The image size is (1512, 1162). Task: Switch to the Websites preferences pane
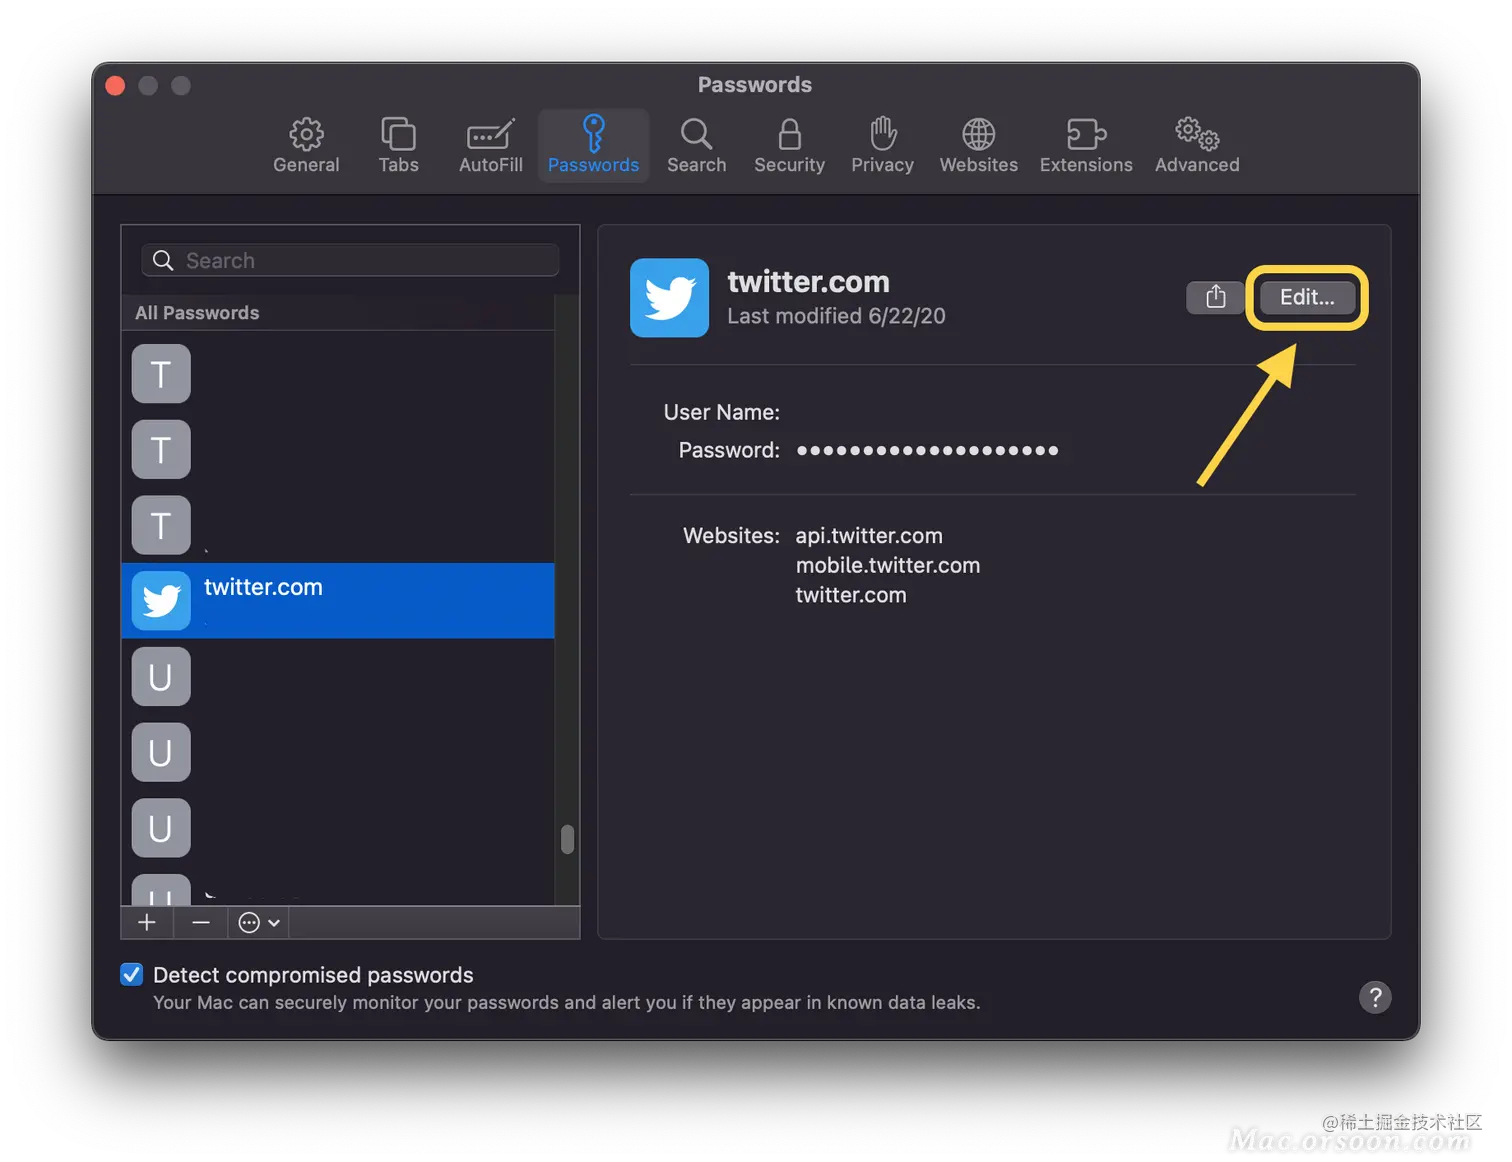click(x=978, y=146)
